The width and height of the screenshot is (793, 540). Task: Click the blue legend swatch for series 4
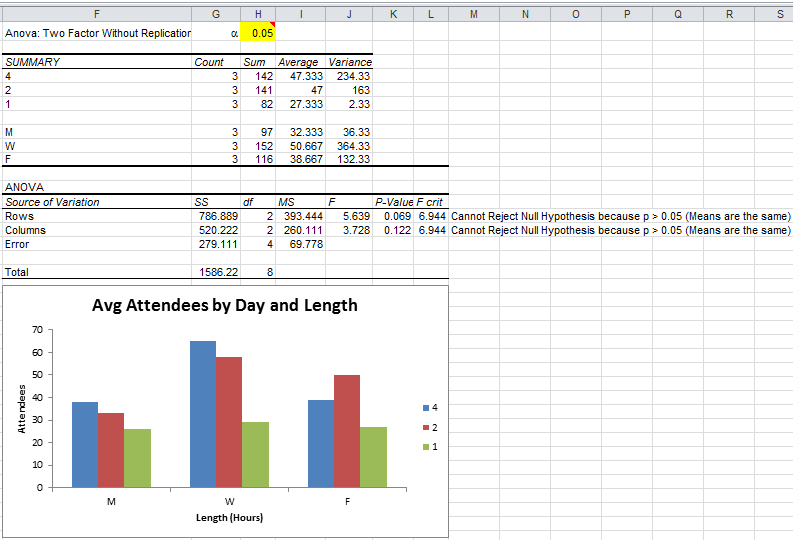(423, 409)
